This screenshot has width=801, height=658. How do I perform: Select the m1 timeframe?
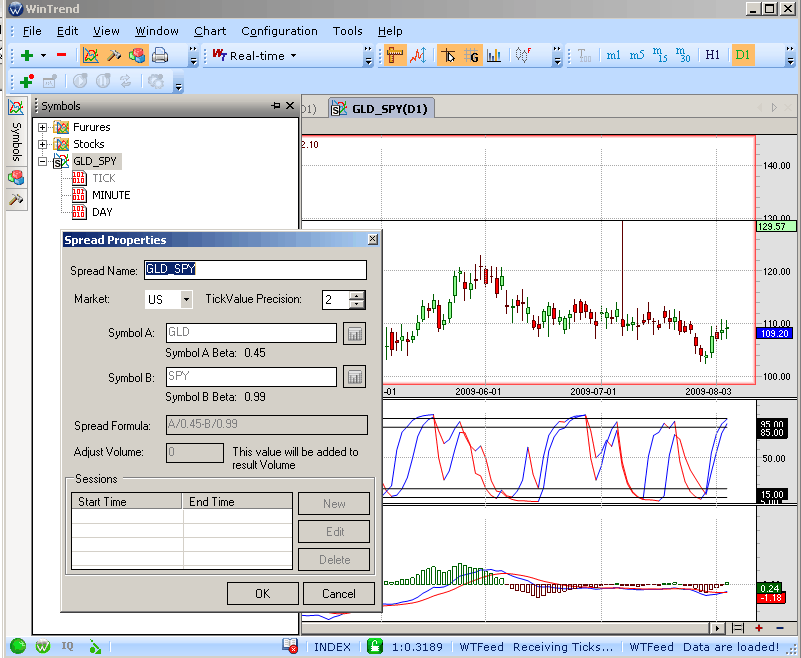(613, 55)
